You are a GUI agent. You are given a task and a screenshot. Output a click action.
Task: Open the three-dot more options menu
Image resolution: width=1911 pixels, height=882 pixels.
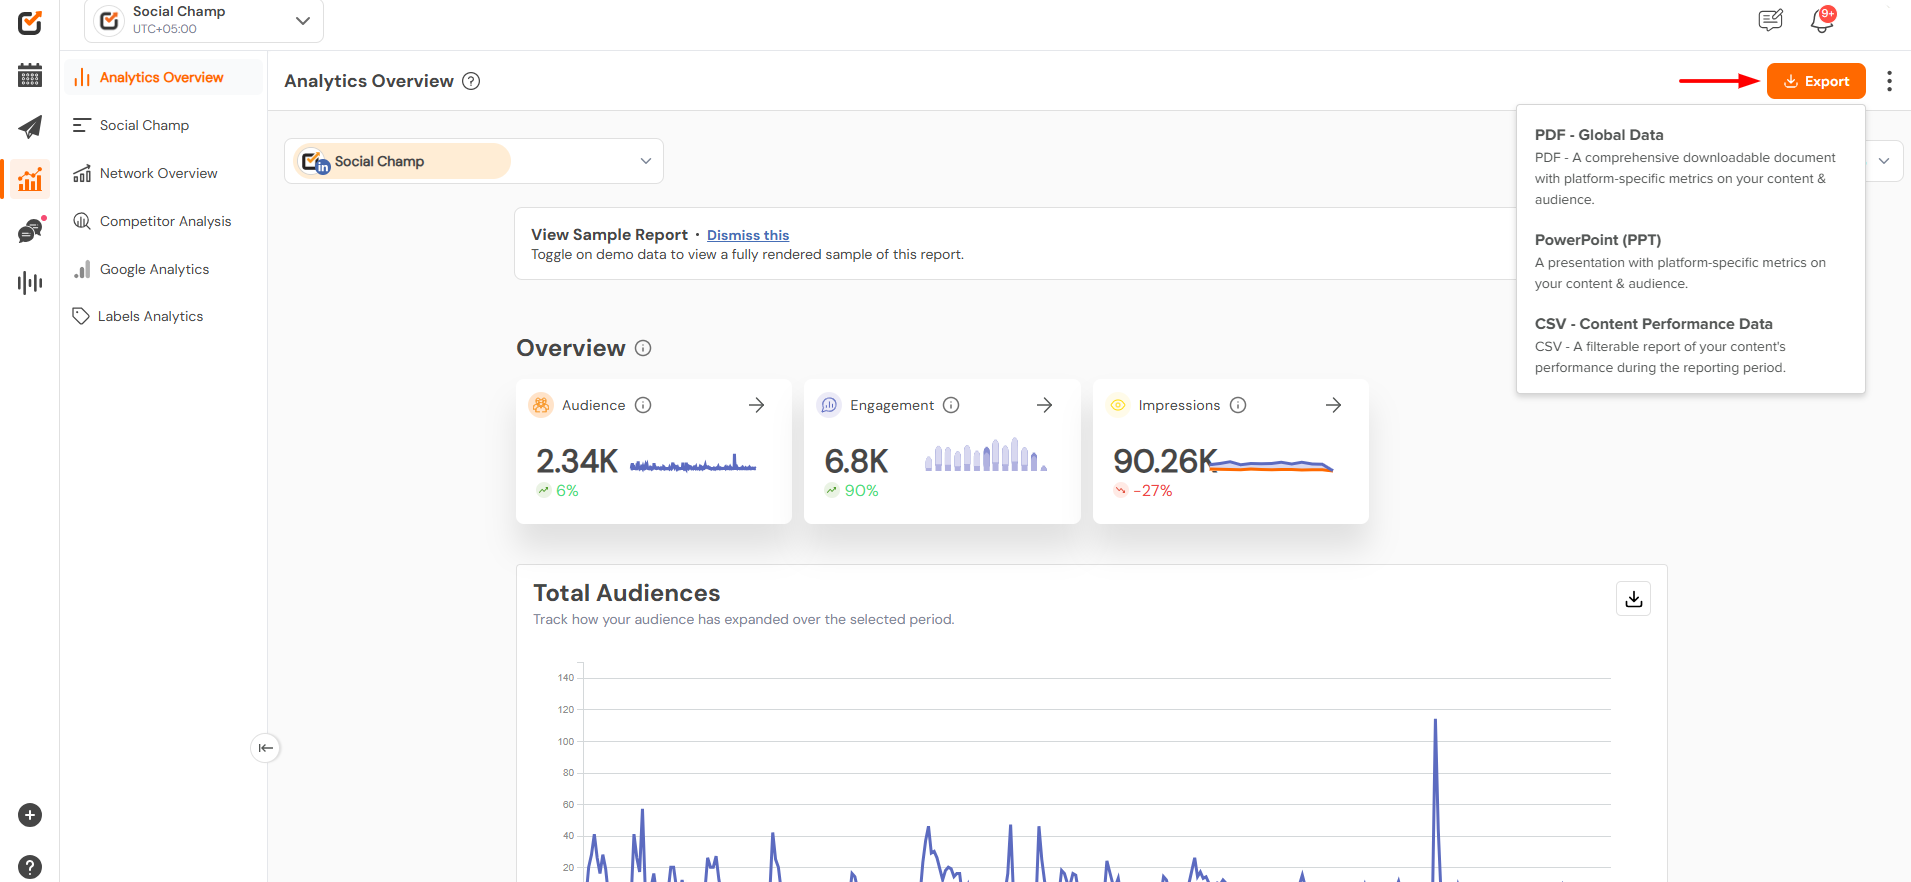coord(1889,81)
